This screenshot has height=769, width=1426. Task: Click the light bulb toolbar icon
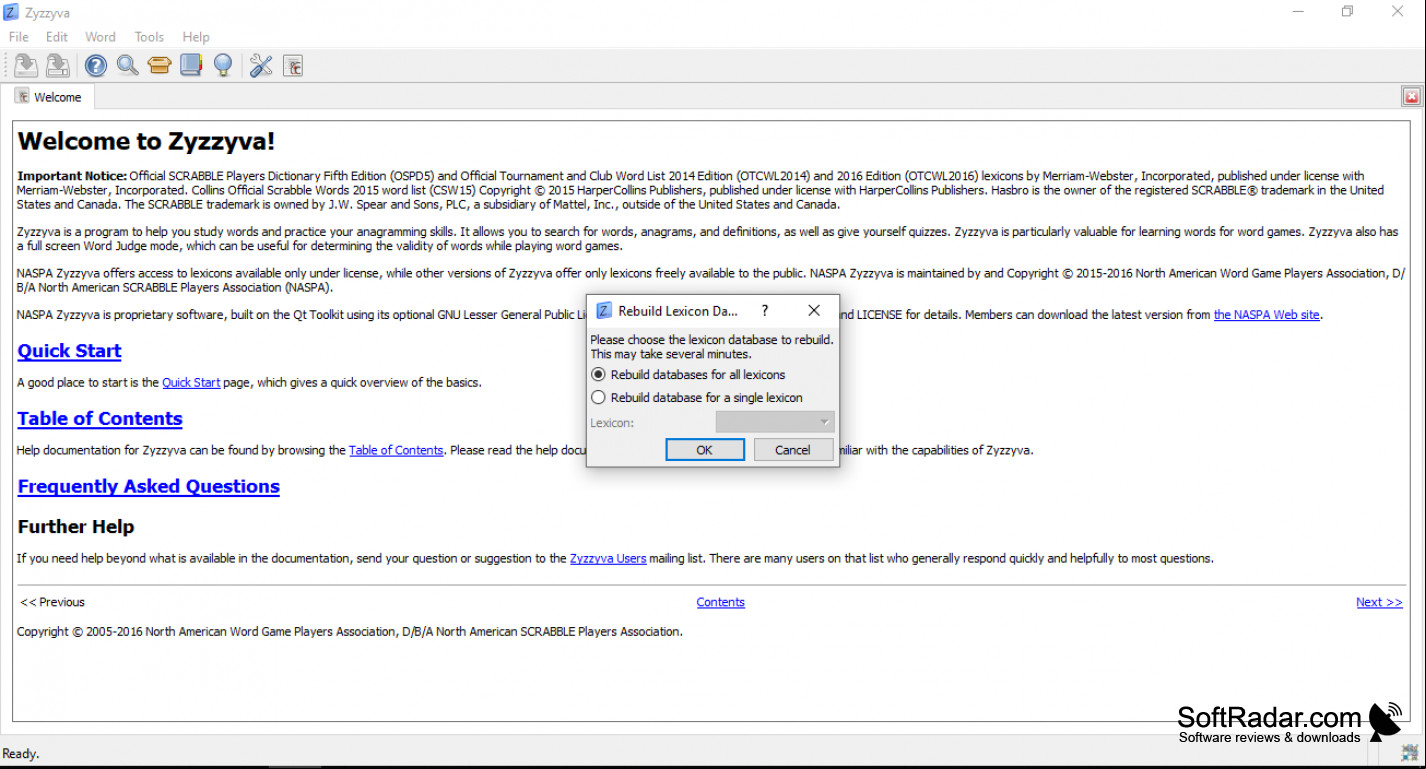tap(223, 66)
